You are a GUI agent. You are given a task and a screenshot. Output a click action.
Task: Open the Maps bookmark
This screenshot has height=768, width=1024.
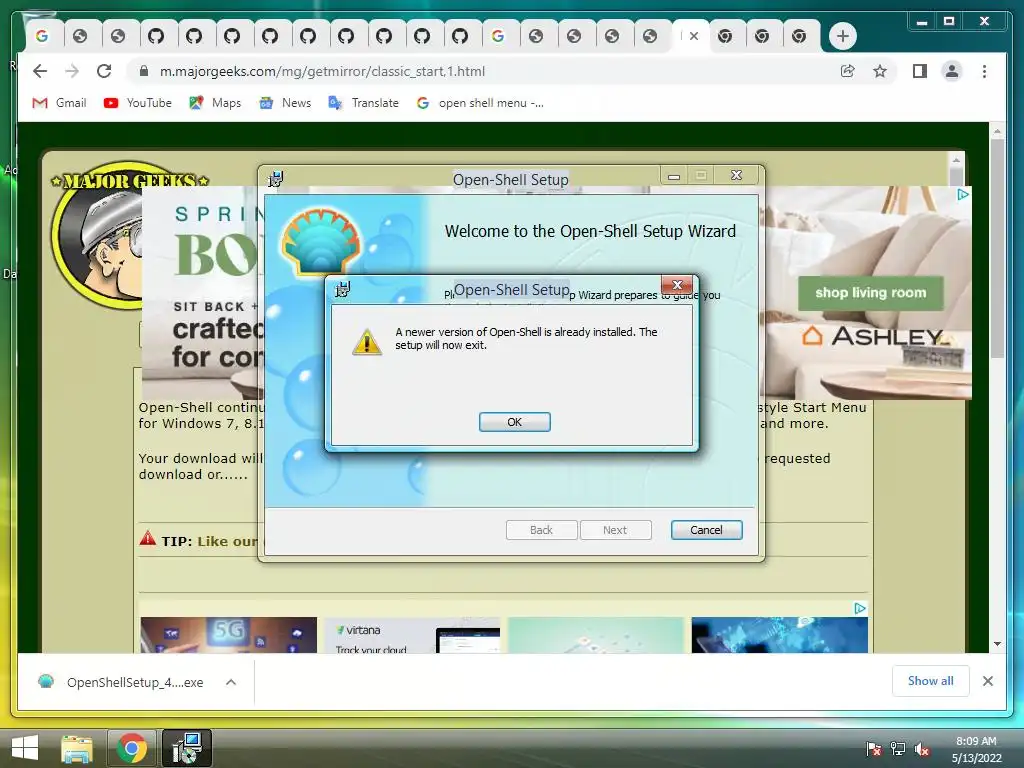point(215,103)
